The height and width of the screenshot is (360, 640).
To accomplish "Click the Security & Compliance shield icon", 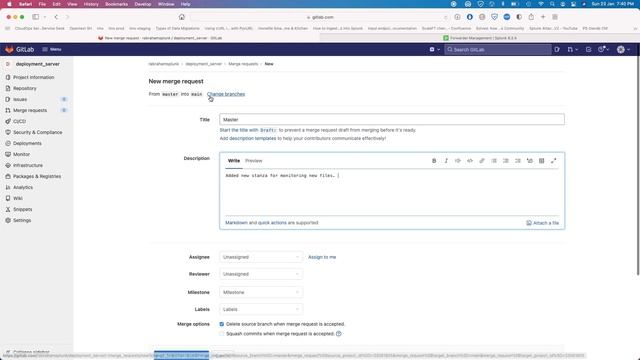I will coord(8,132).
